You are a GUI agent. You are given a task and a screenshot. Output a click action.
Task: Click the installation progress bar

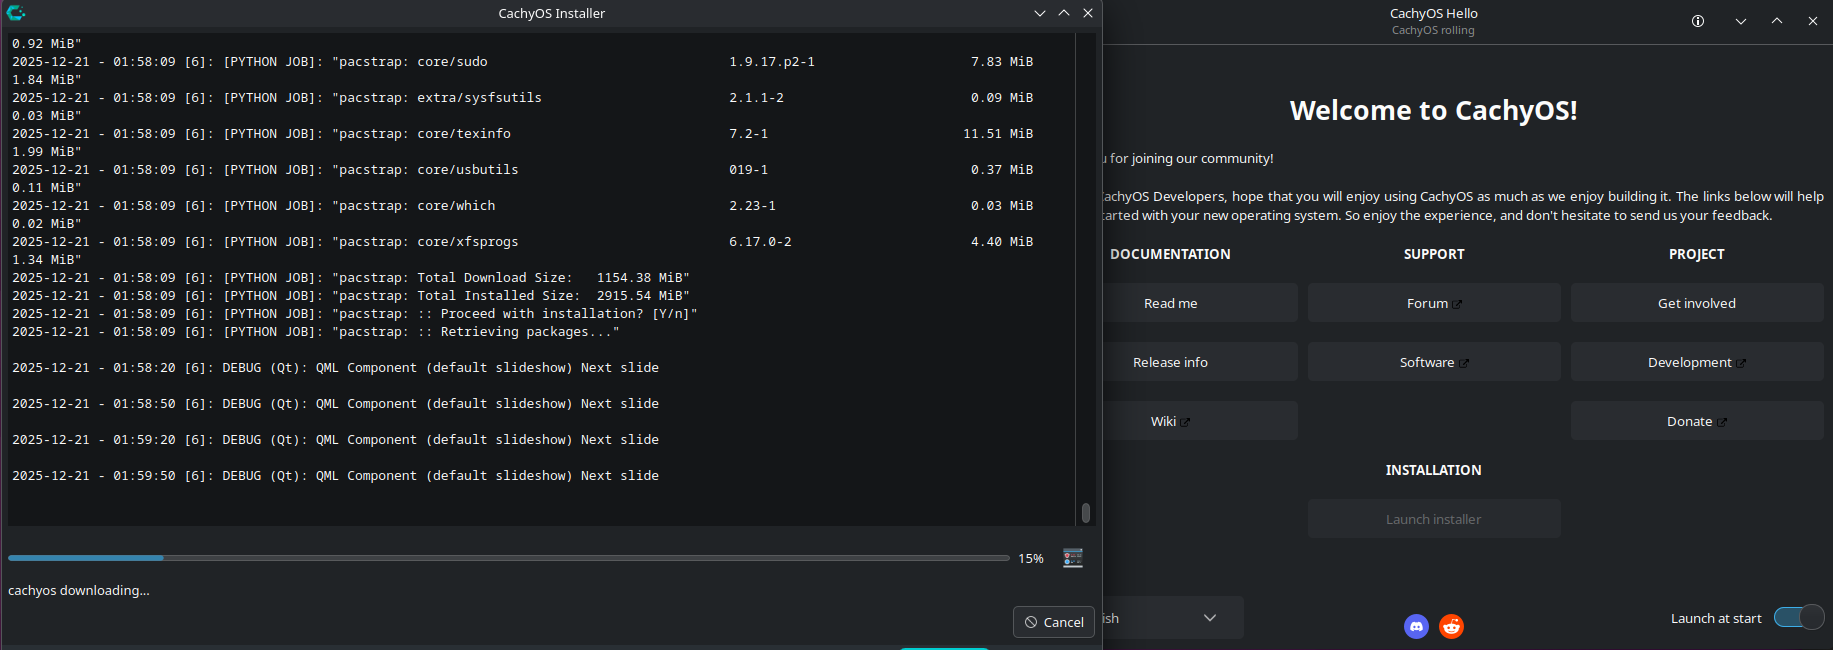[x=509, y=558]
